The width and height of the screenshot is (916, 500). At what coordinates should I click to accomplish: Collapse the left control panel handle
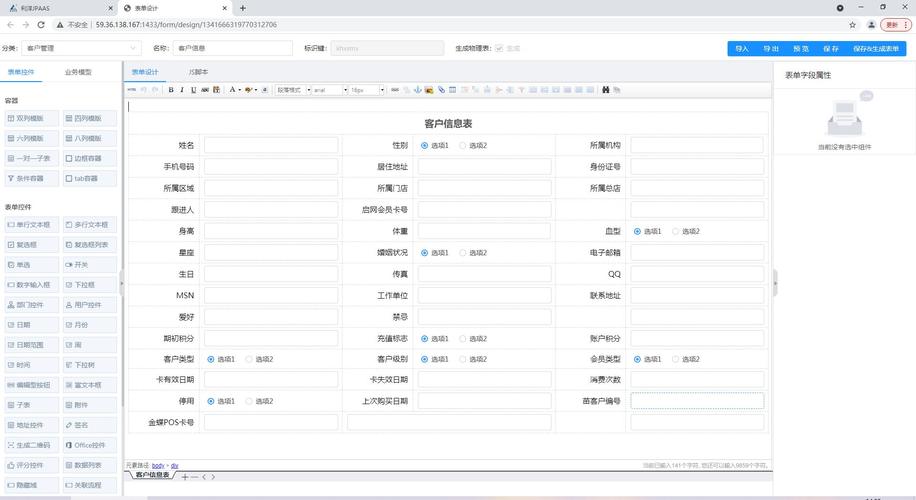pos(122,283)
